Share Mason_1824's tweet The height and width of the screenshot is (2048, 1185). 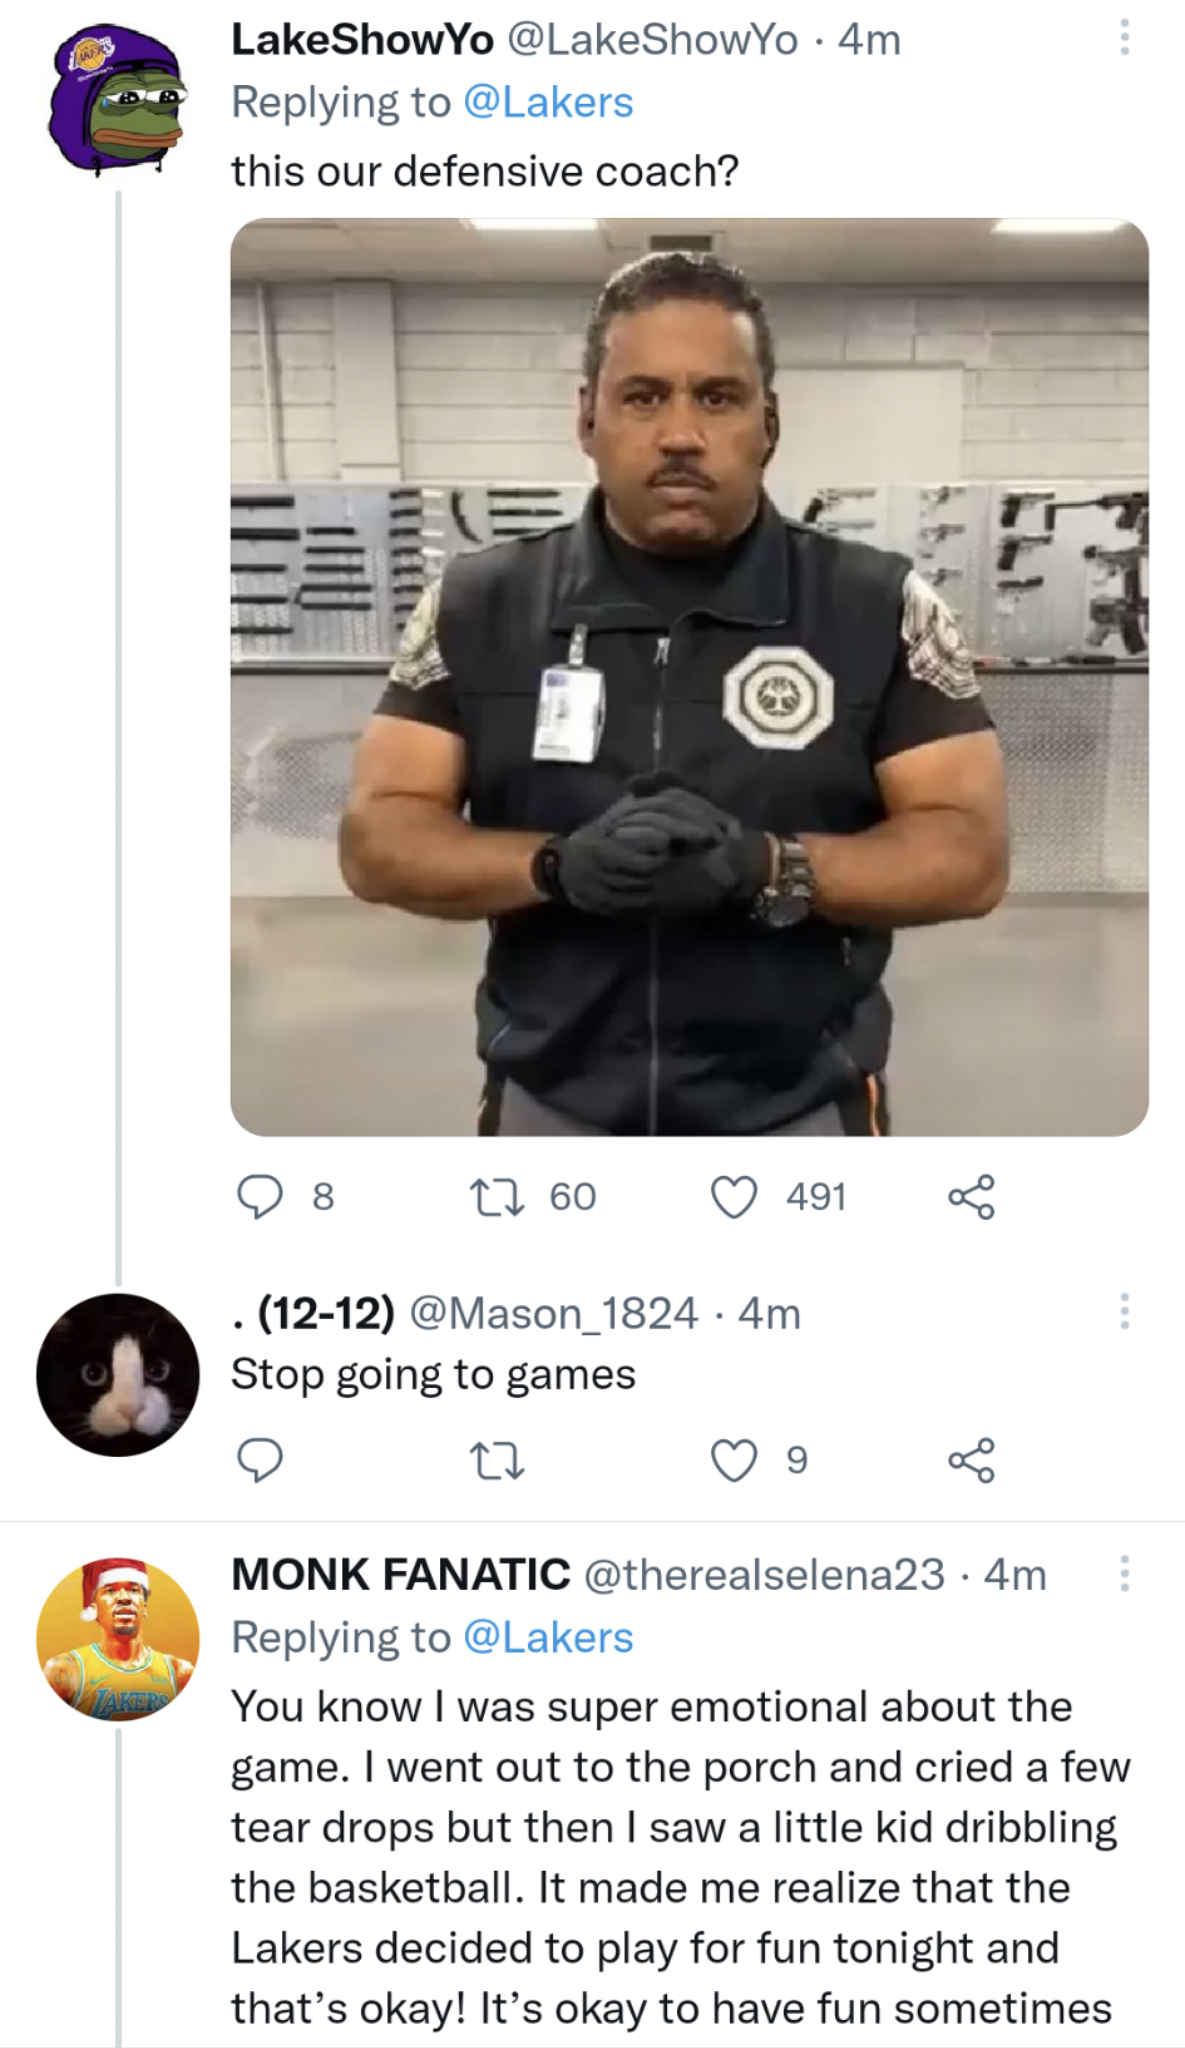[971, 1460]
